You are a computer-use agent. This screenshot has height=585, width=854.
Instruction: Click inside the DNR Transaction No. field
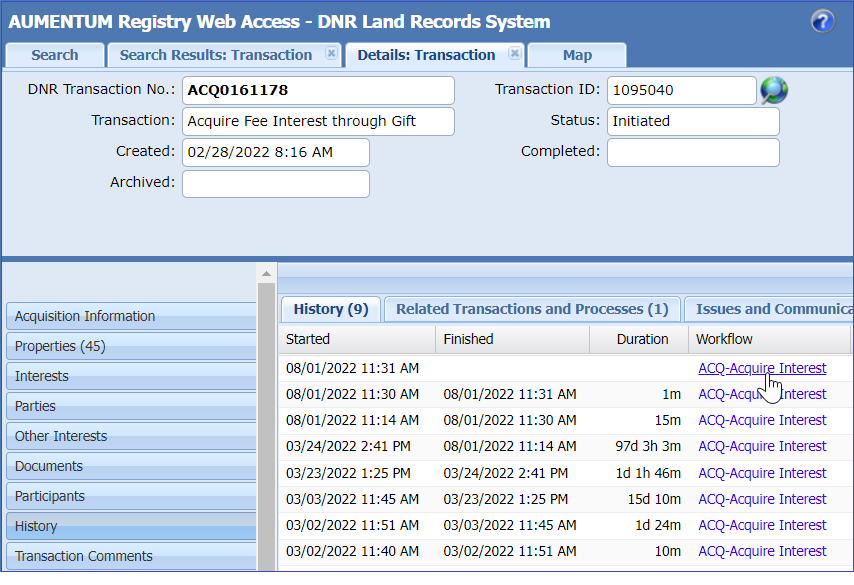click(x=318, y=90)
